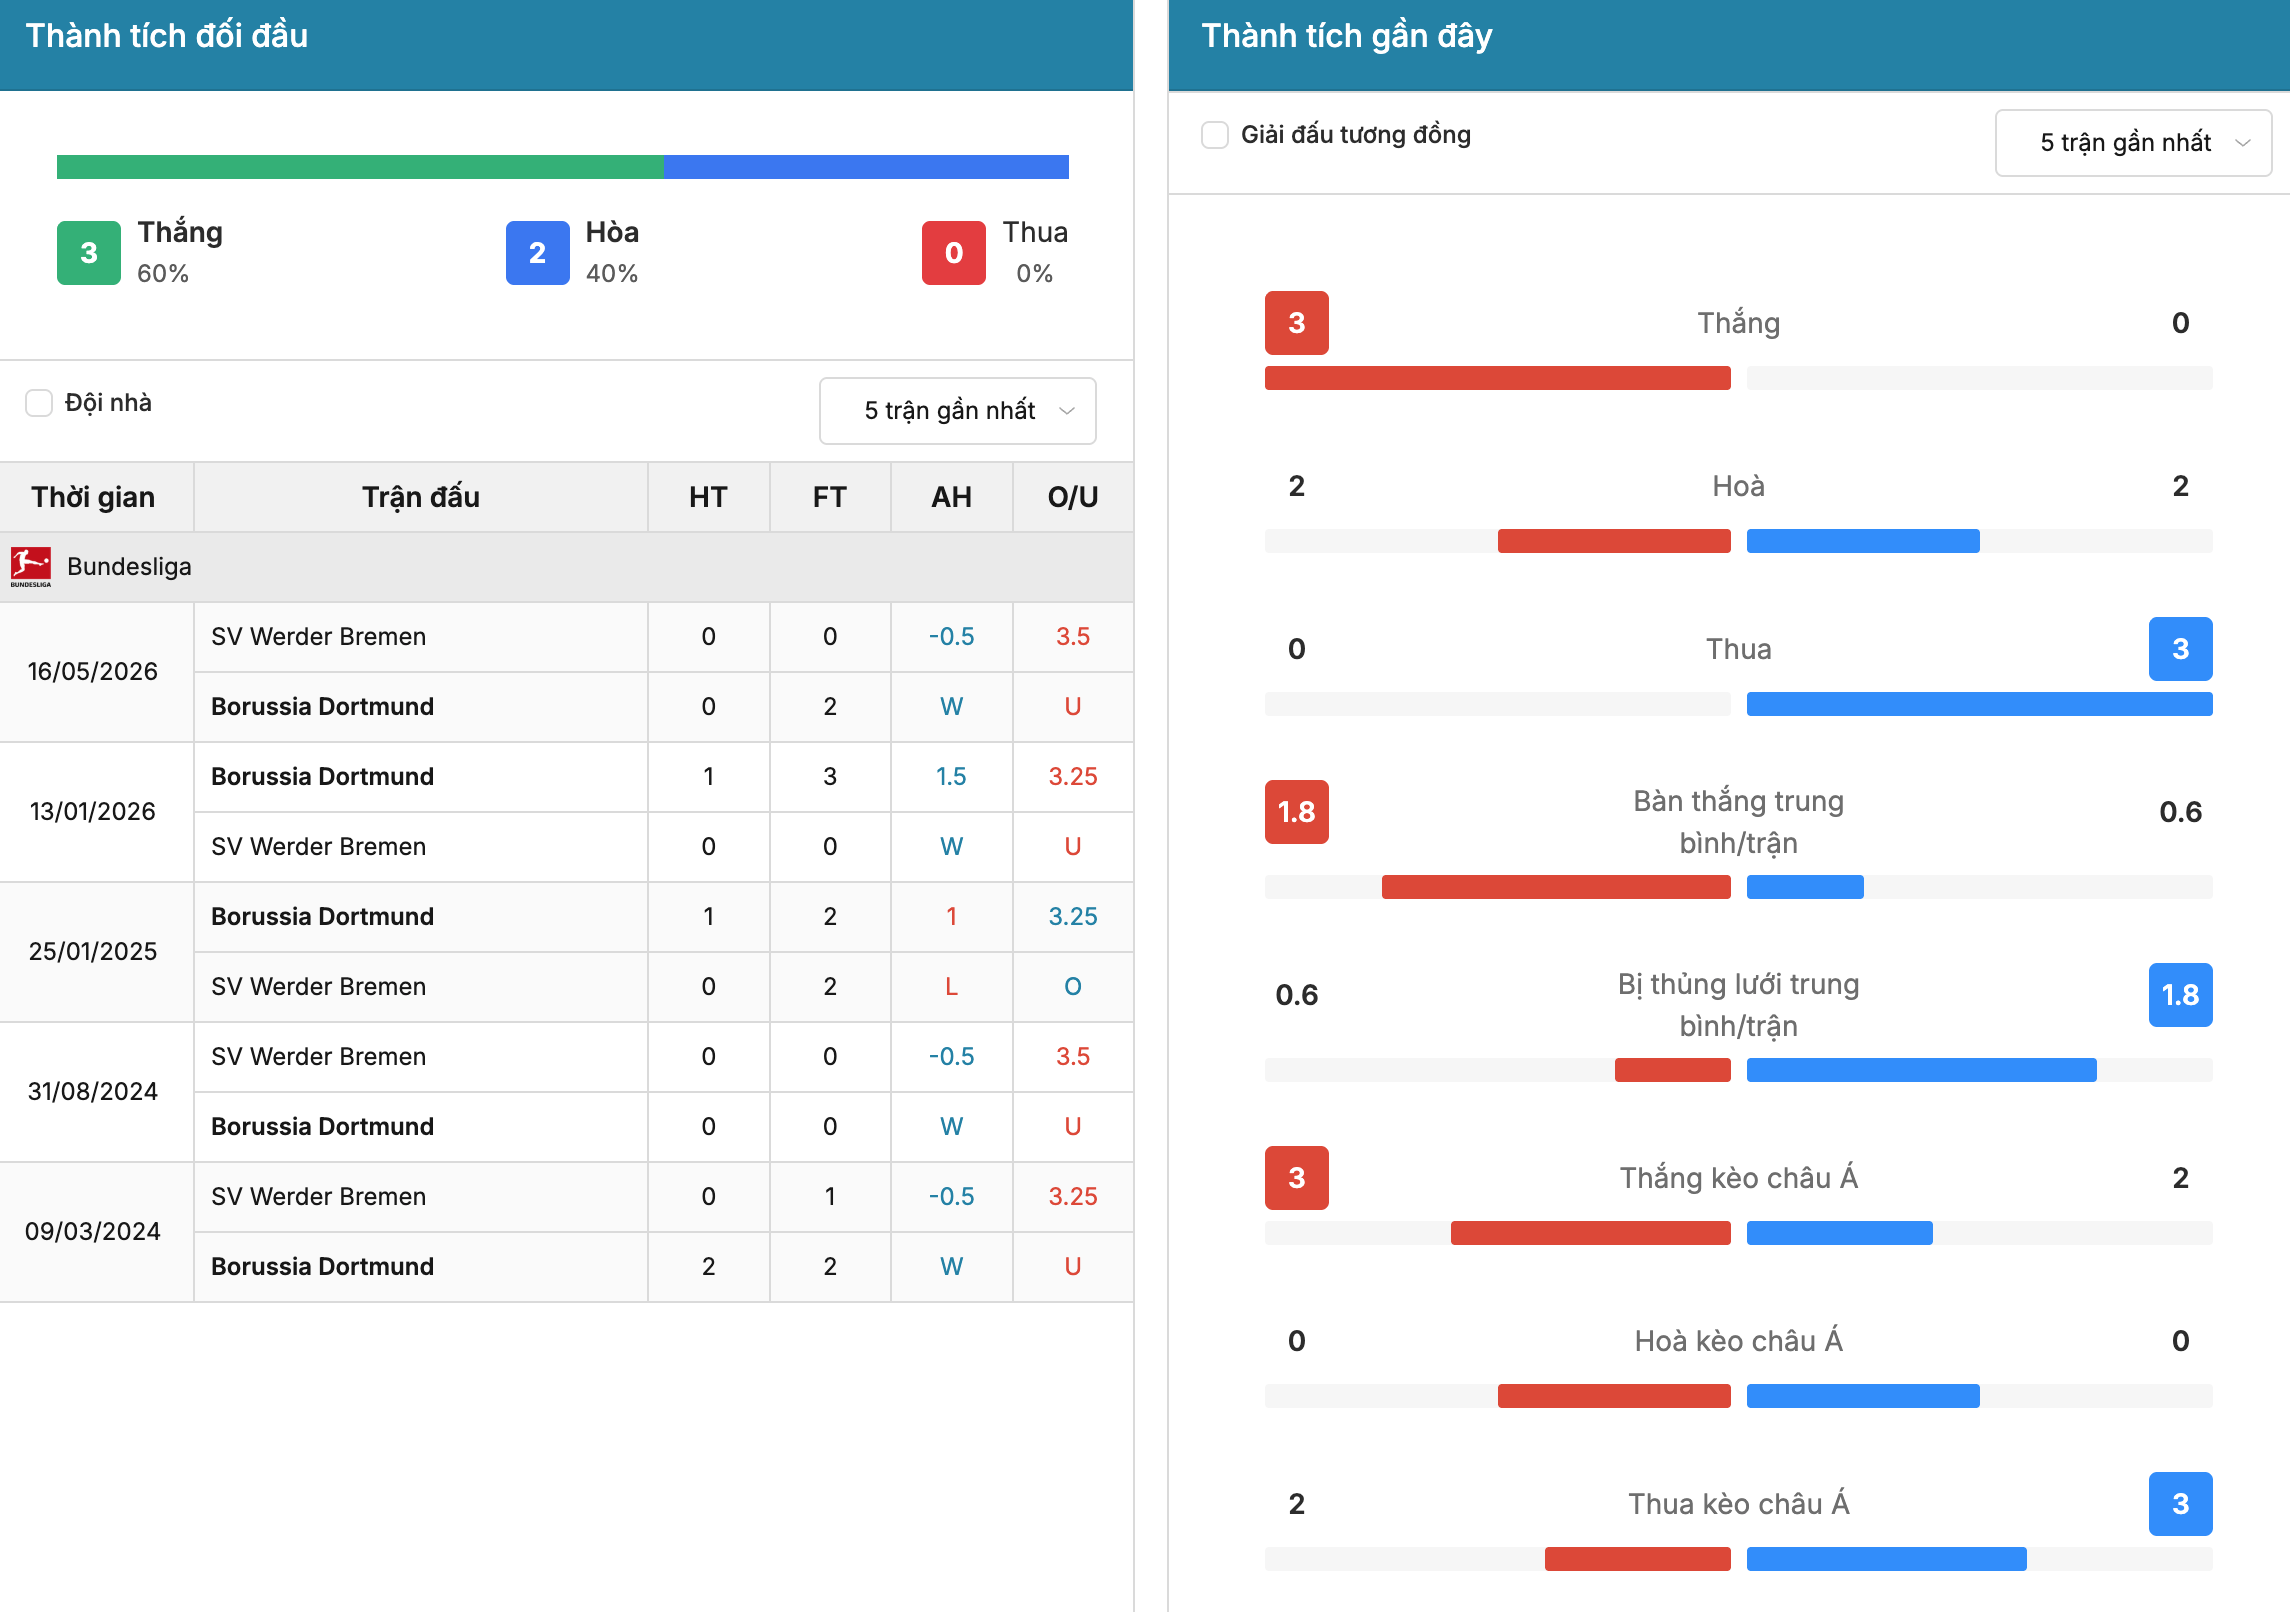Select the Trận đấu column header
2290x1612 pixels.
pos(421,497)
